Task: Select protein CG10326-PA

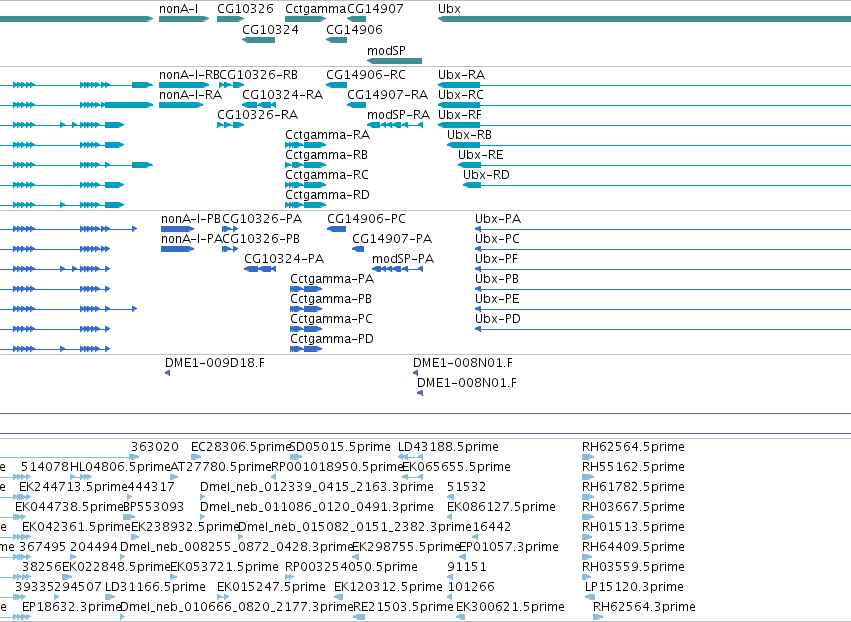Action: pyautogui.click(x=262, y=219)
